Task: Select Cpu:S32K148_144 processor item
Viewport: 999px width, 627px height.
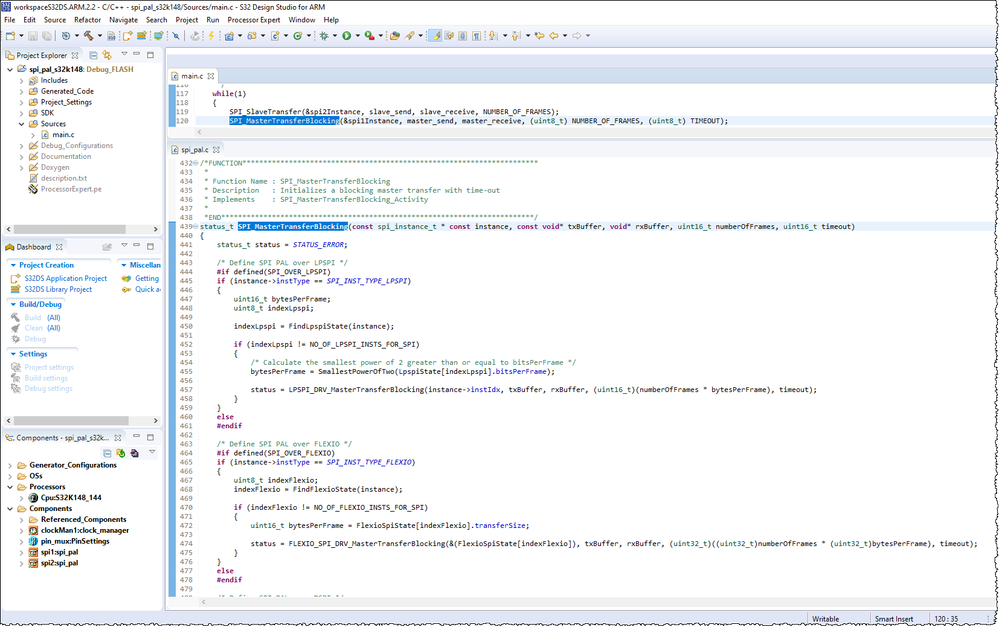Action: coord(71,498)
